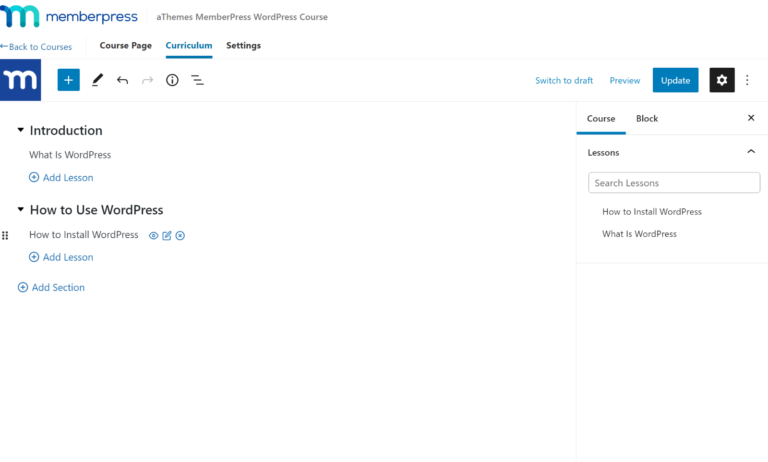Open the document details info icon
Screen dimensions: 768x462
pos(172,80)
